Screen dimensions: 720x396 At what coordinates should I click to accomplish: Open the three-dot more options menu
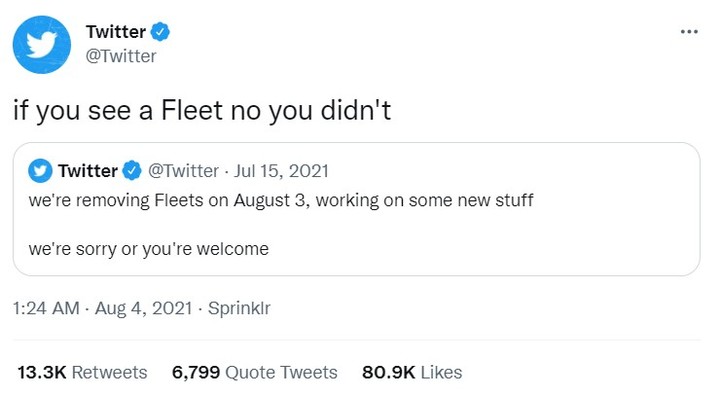[689, 32]
